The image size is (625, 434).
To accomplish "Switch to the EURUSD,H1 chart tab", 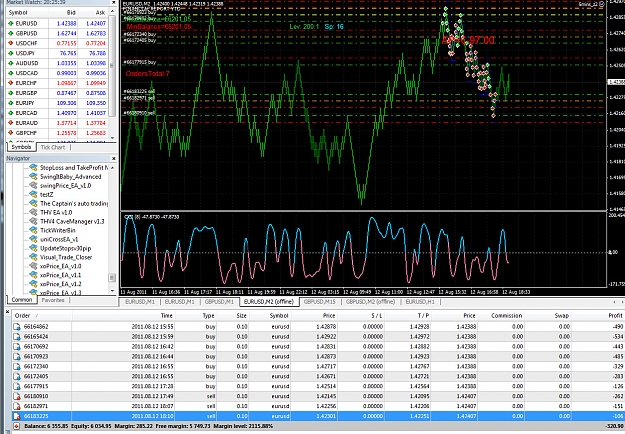I will (420, 302).
